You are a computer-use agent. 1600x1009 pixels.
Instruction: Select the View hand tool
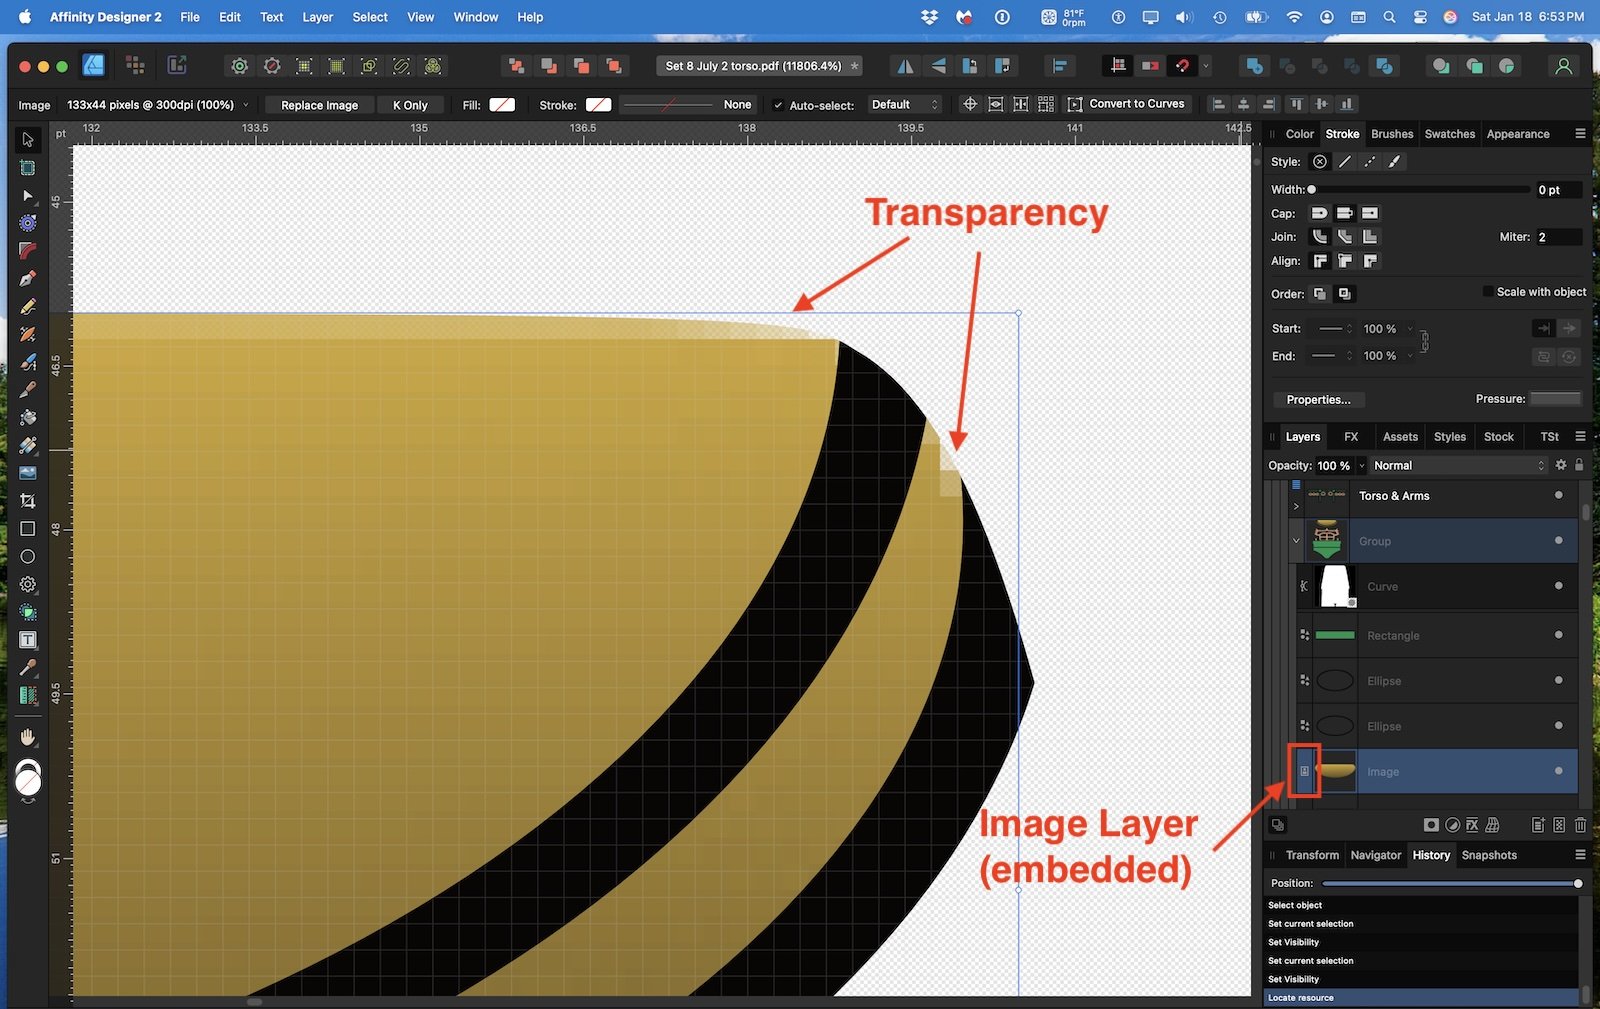click(x=28, y=737)
